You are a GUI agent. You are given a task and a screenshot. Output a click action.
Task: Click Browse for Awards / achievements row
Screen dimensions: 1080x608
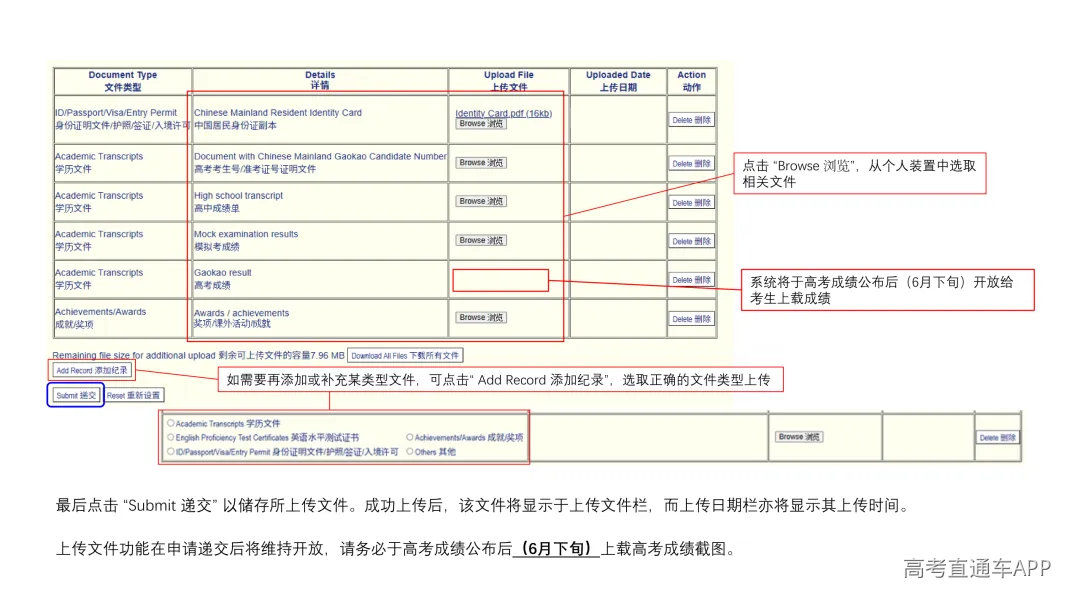(x=481, y=317)
